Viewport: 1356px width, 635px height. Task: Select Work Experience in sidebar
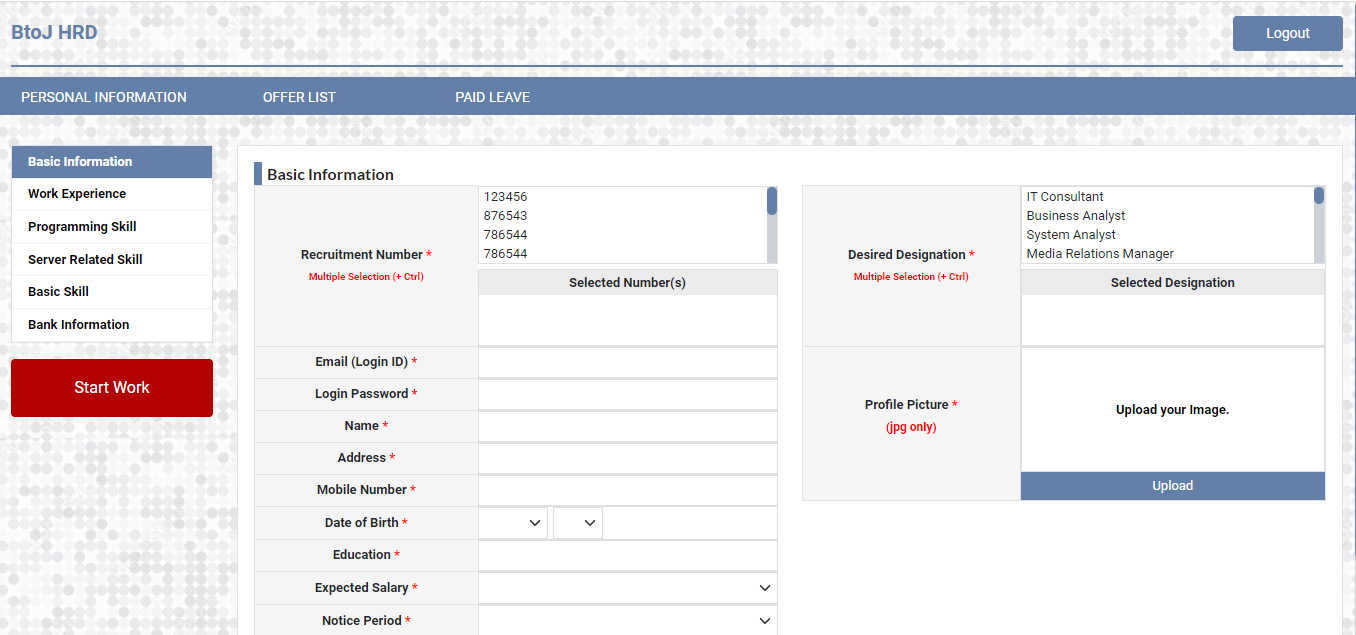(x=77, y=194)
